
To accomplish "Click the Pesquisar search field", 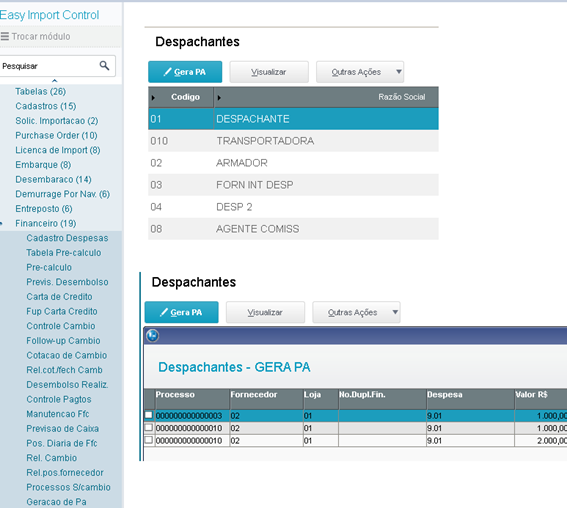I will coord(49,66).
